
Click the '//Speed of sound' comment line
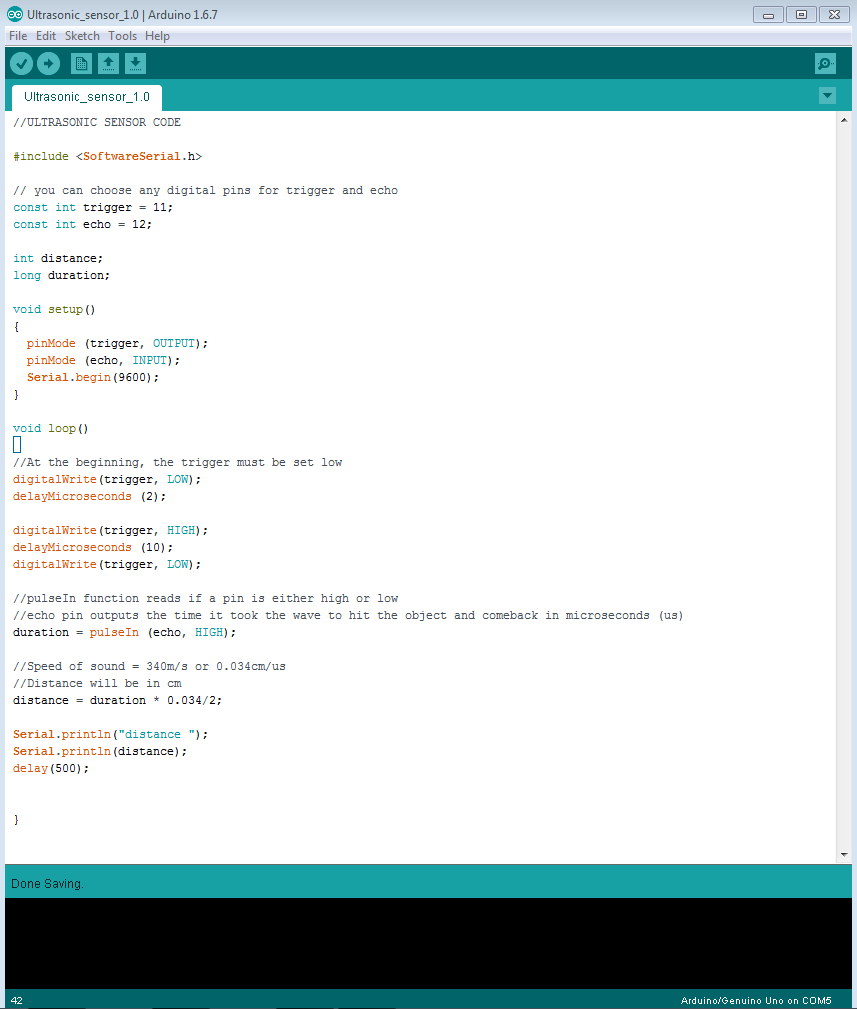tap(149, 666)
